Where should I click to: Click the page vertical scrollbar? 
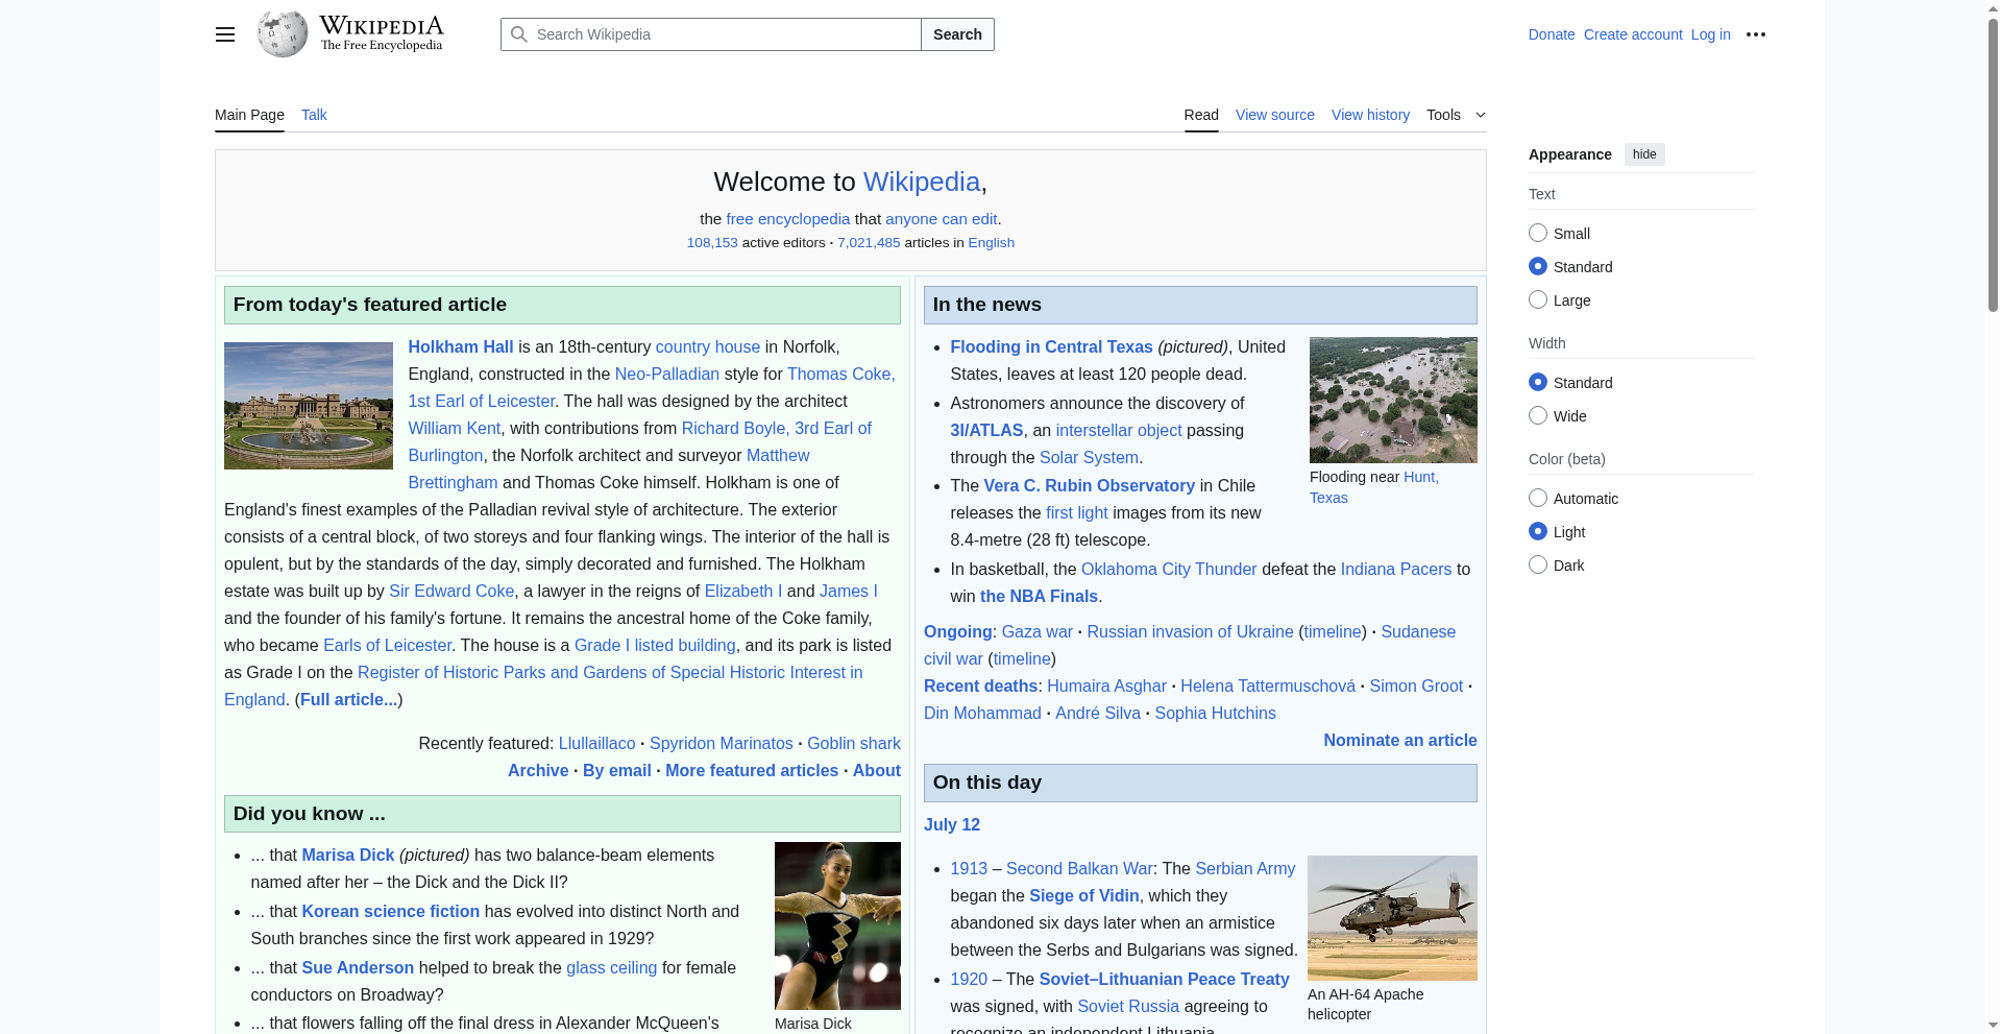(x=1992, y=165)
